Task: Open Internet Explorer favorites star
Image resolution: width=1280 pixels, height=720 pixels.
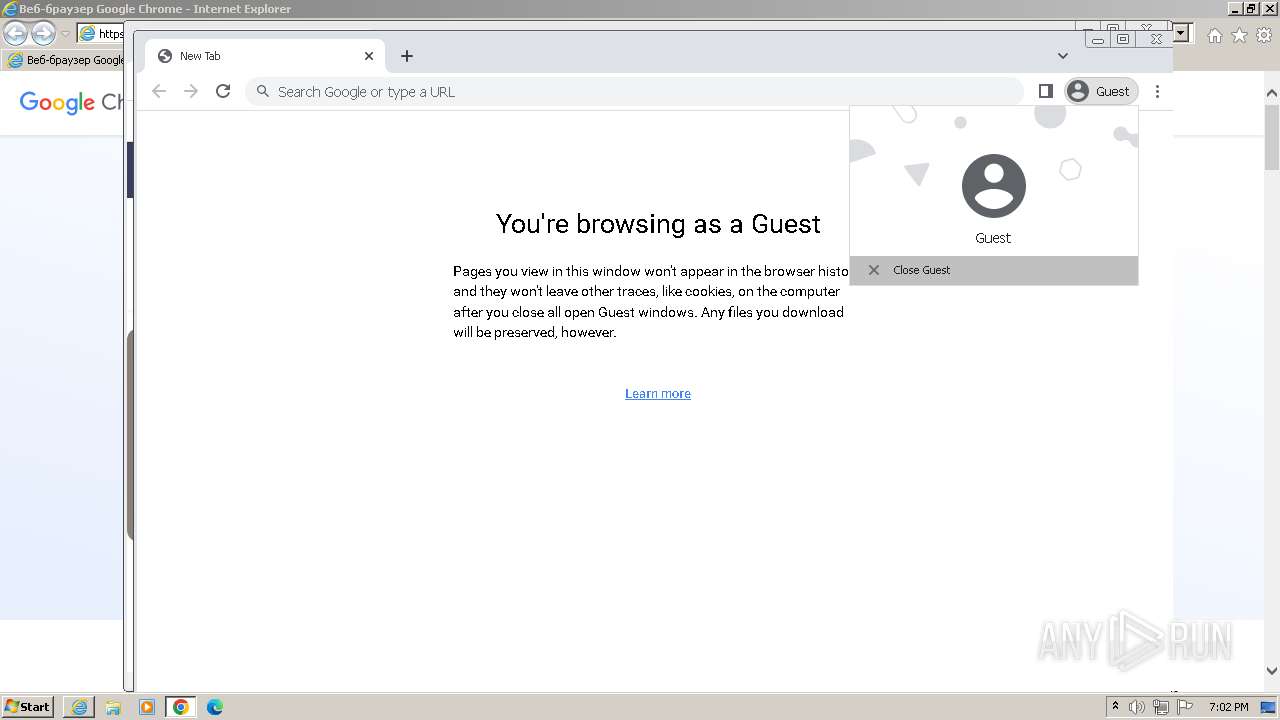Action: click(1239, 35)
